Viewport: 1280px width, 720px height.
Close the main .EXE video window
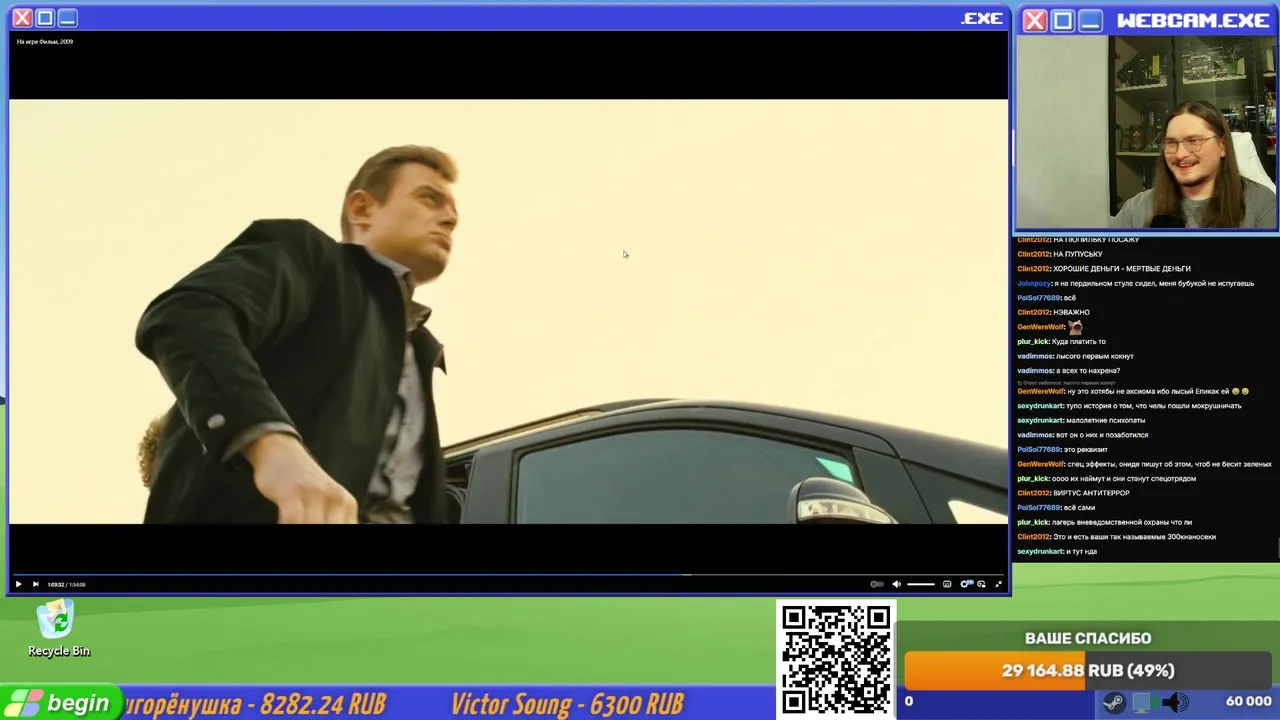(x=22, y=18)
